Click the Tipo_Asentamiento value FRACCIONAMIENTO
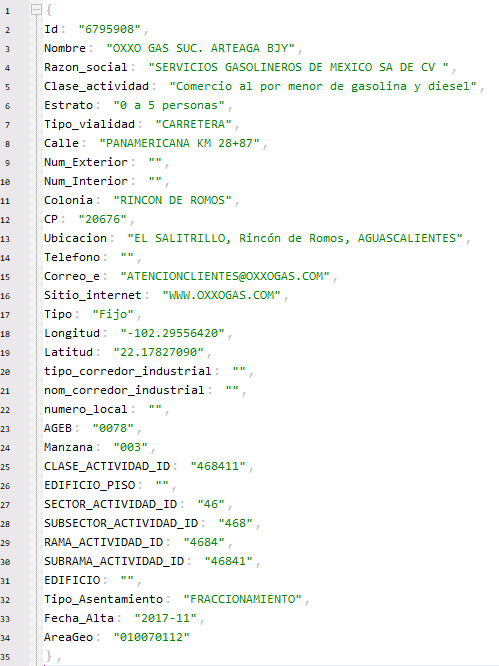 click(x=242, y=599)
